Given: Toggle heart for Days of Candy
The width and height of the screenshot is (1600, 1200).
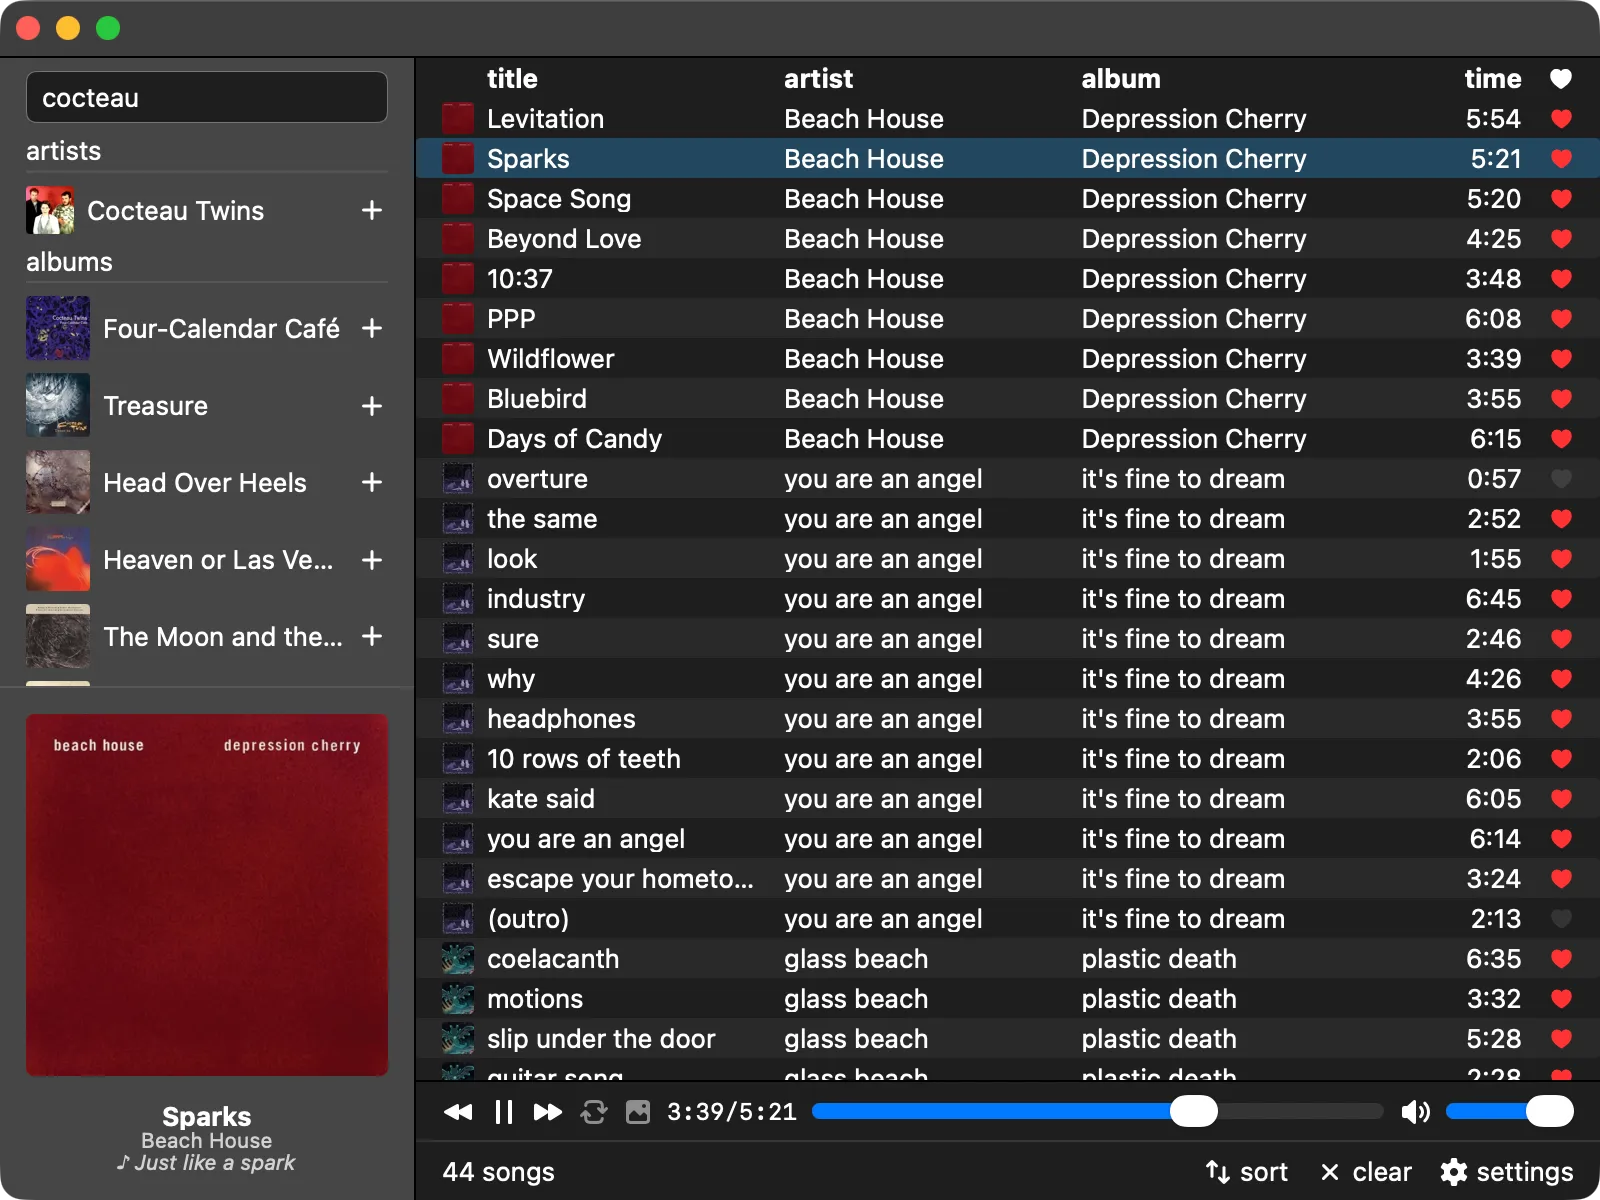Looking at the screenshot, I should click(1561, 439).
